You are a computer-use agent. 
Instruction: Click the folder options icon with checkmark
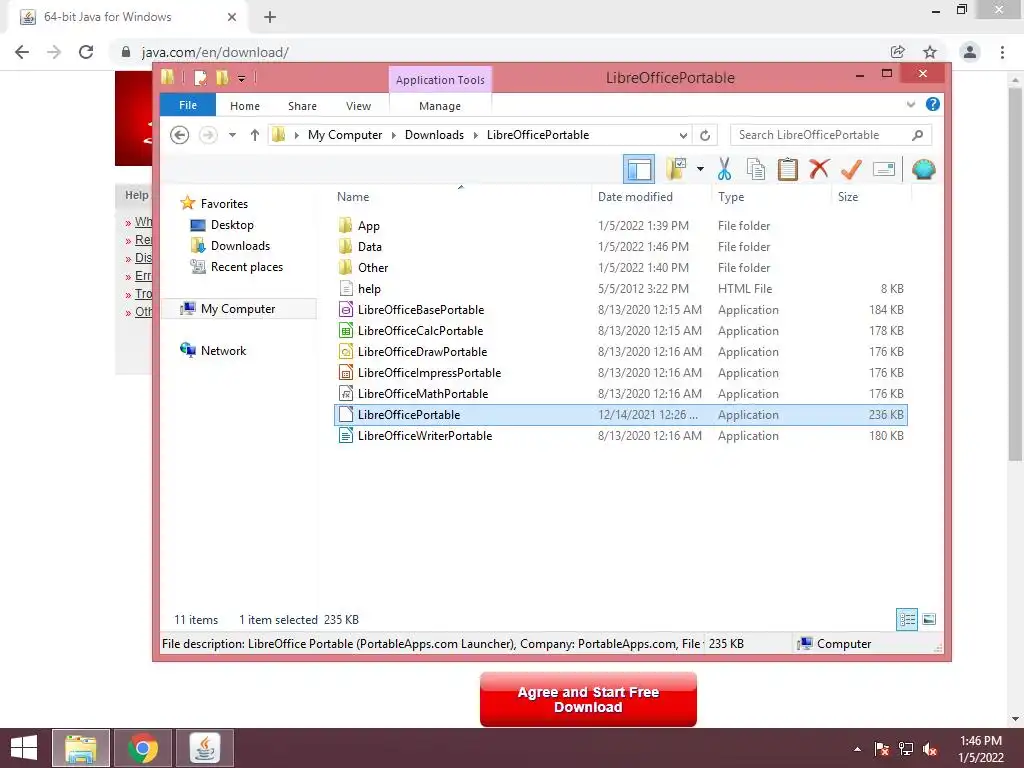click(677, 168)
